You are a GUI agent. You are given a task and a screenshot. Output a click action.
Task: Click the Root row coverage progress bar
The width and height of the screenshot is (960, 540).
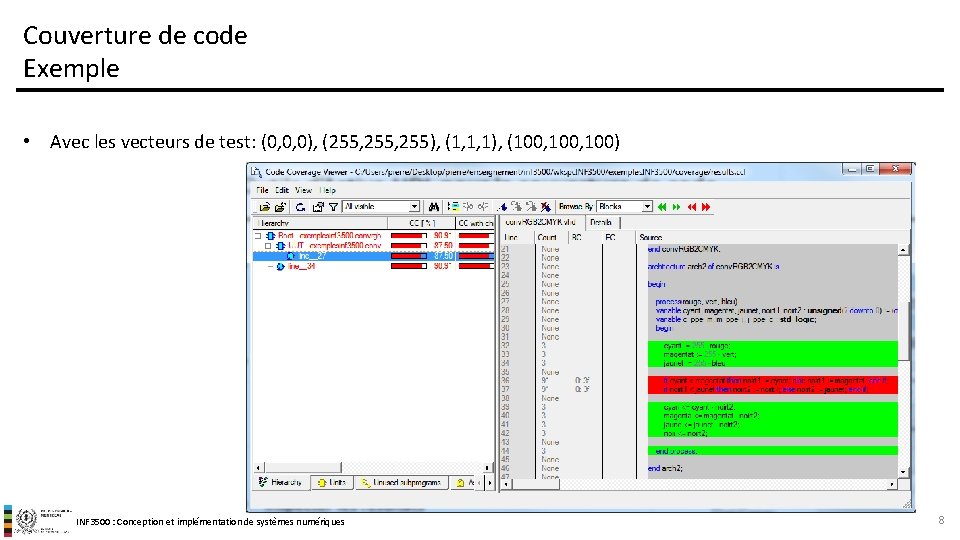coord(409,236)
